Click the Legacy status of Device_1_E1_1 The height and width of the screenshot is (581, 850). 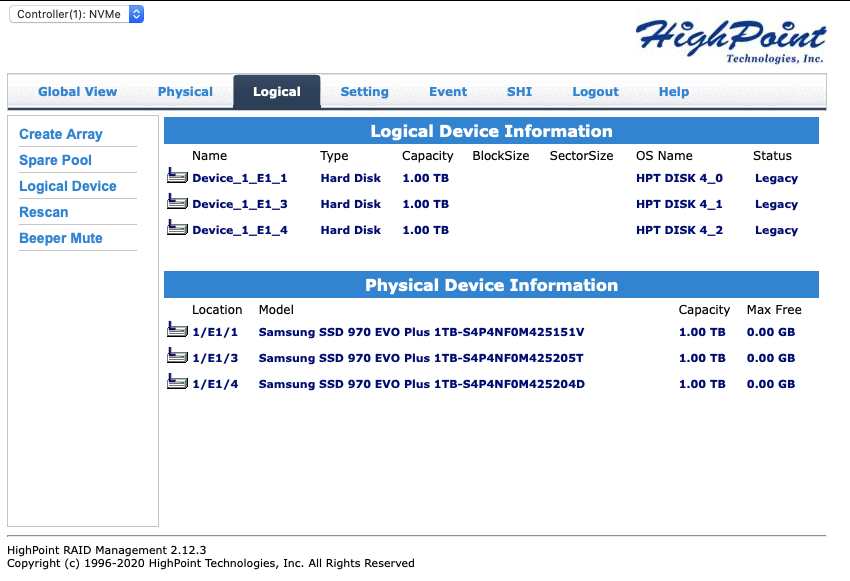tap(776, 178)
